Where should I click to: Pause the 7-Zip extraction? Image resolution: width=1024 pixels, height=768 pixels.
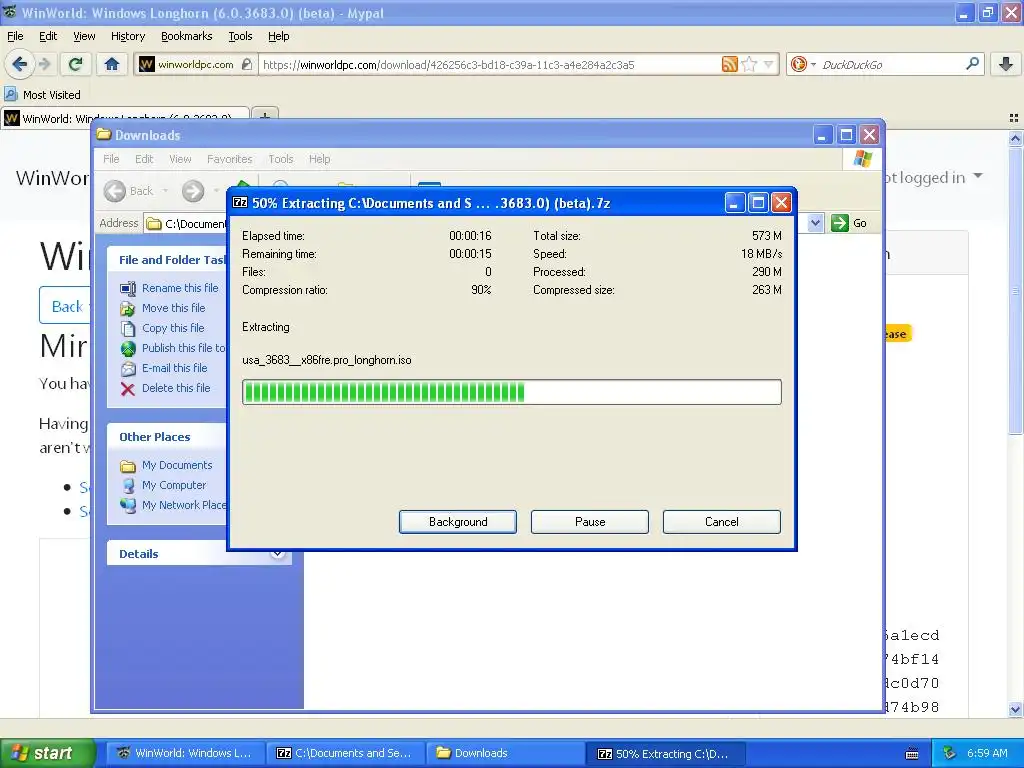pyautogui.click(x=590, y=522)
